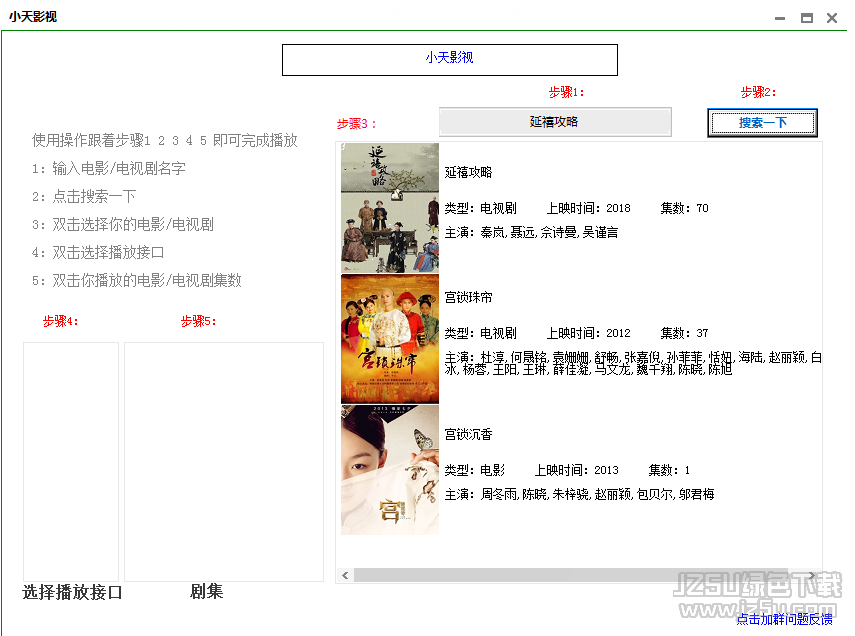The image size is (855, 636).
Task: Click the empty 剧集 episode list box
Action: (223, 461)
